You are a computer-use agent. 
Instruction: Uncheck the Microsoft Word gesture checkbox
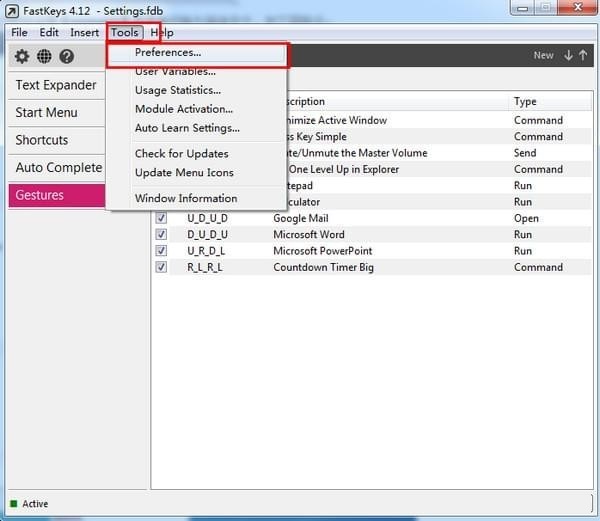coord(161,234)
